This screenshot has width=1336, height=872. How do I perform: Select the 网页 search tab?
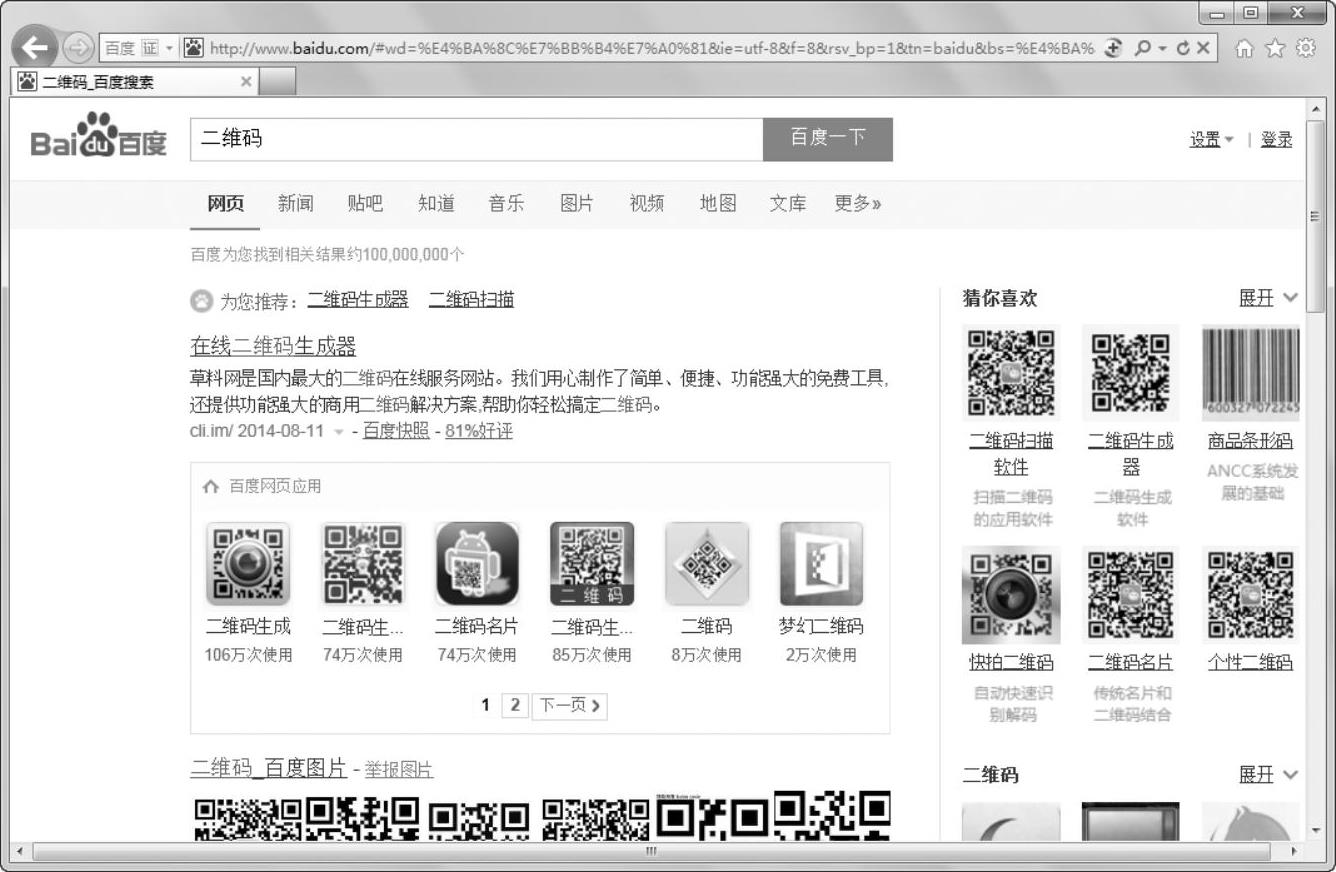[x=225, y=204]
